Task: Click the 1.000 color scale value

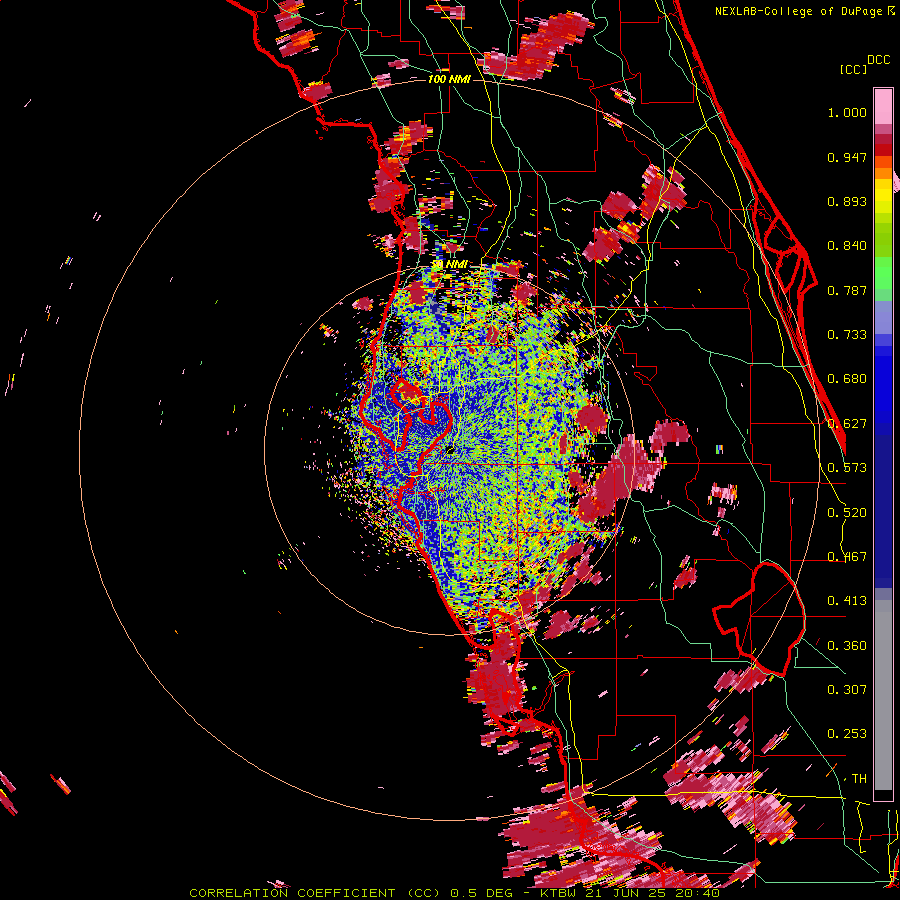Action: [847, 112]
